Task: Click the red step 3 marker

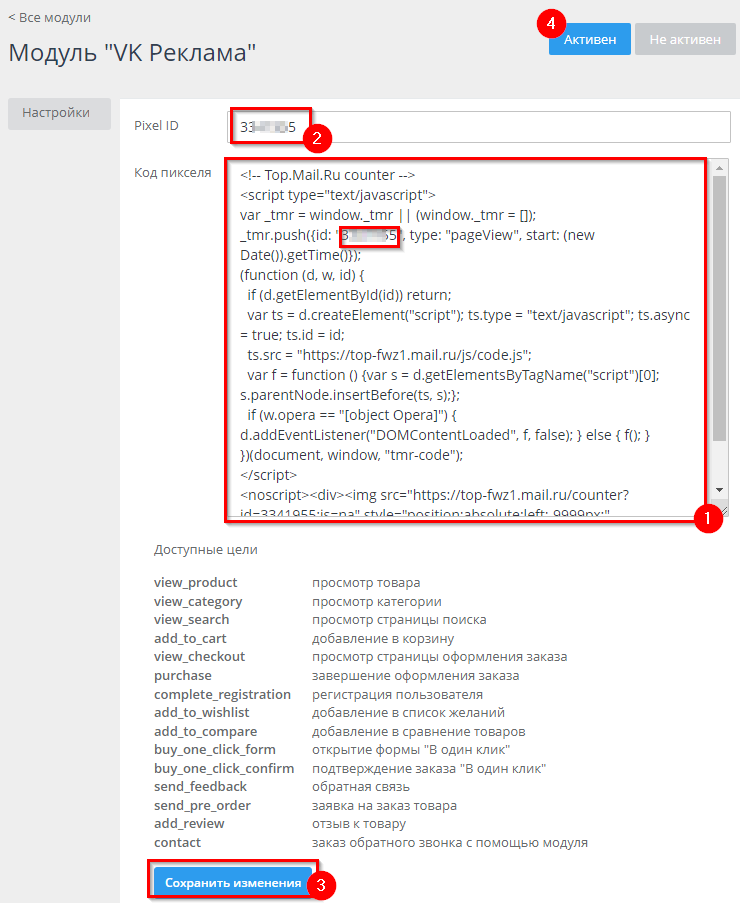Action: pyautogui.click(x=320, y=885)
